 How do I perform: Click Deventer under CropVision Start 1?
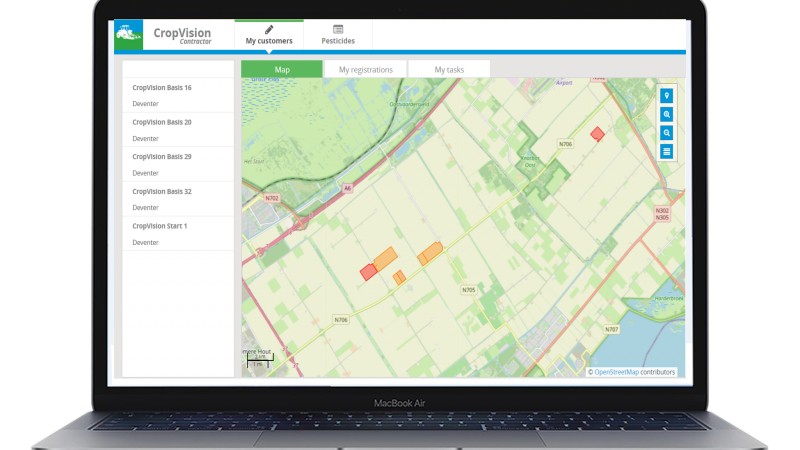145,242
